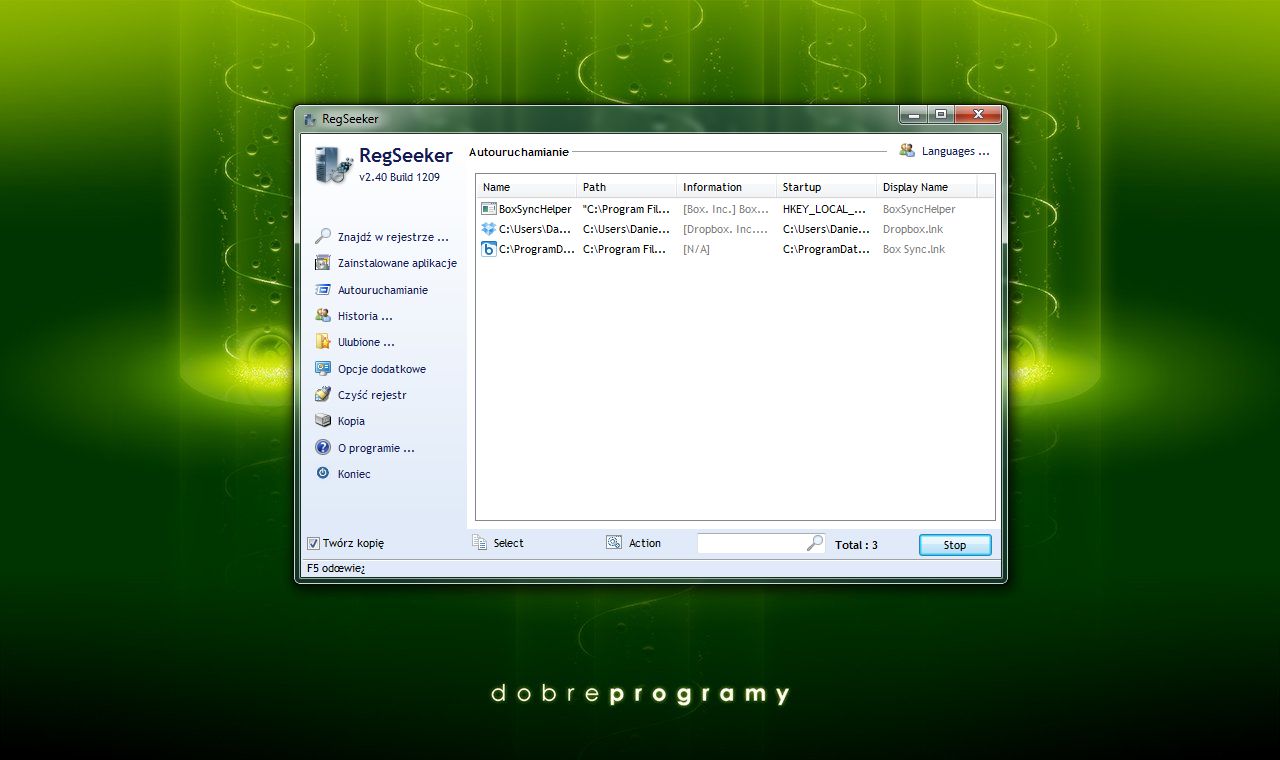The width and height of the screenshot is (1280, 760).
Task: Click the C:\ProgramDat... startup cell
Action: [826, 249]
